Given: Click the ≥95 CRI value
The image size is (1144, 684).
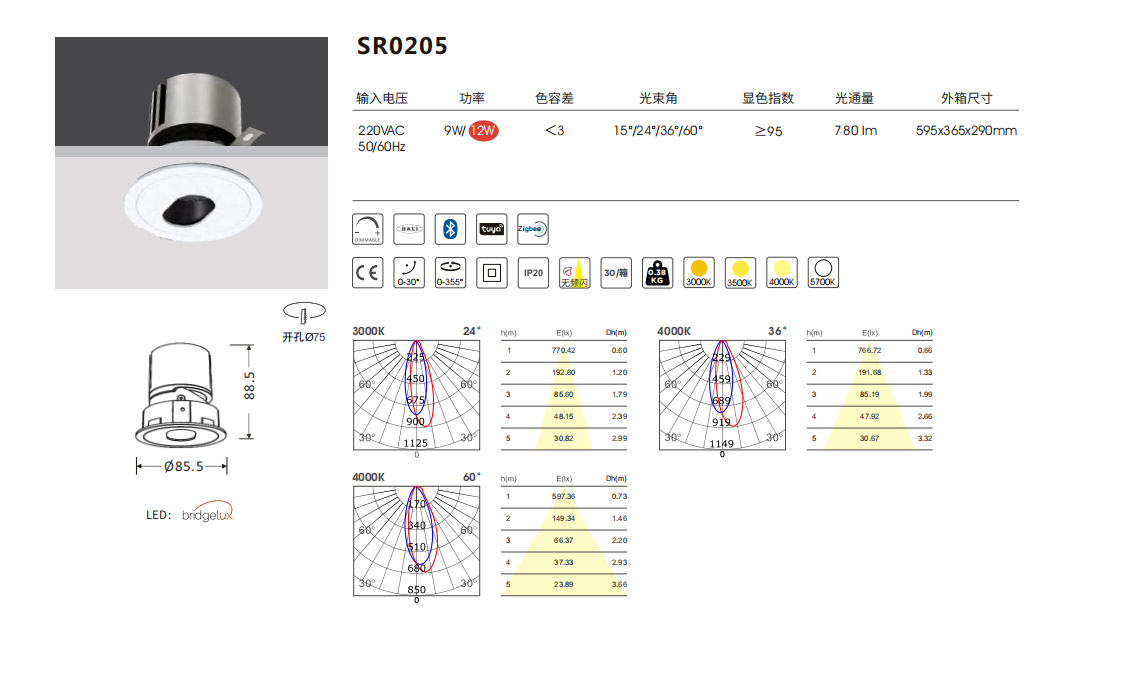Looking at the screenshot, I should [768, 131].
